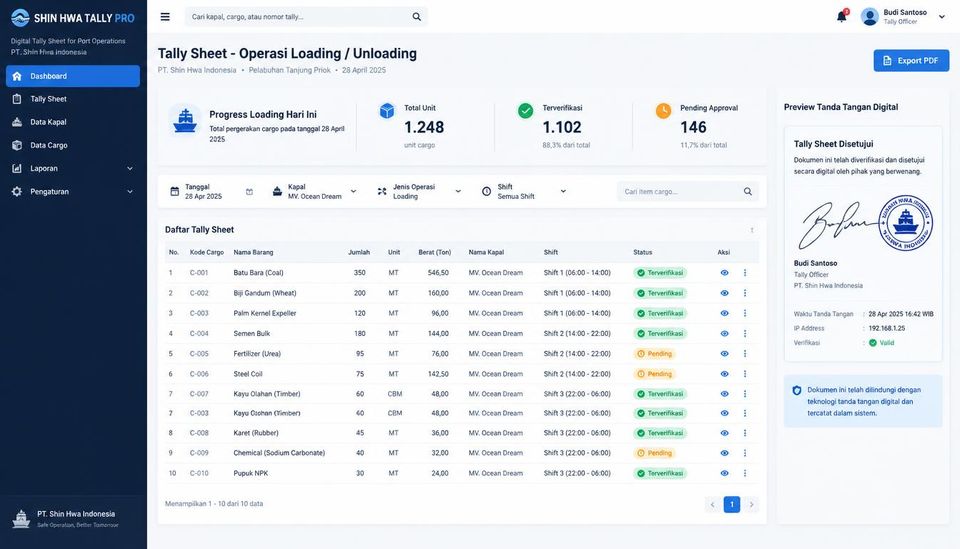The width and height of the screenshot is (960, 549).
Task: Click the Cari item cargo search field
Action: [688, 192]
